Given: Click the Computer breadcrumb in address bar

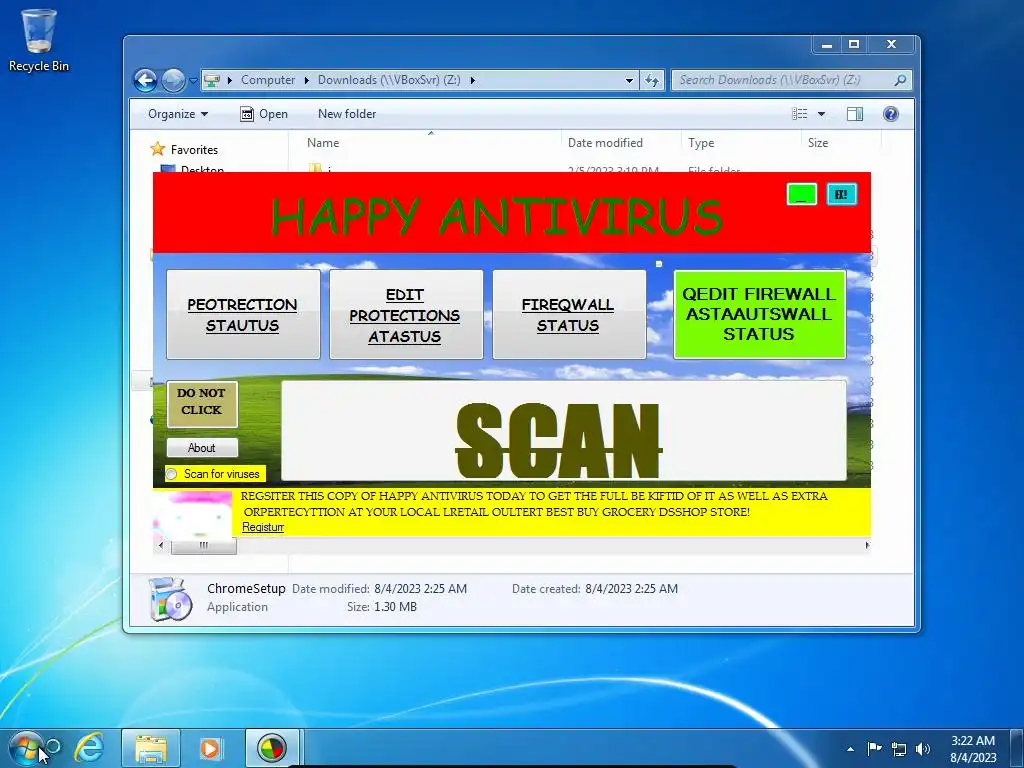Looking at the screenshot, I should pyautogui.click(x=268, y=80).
